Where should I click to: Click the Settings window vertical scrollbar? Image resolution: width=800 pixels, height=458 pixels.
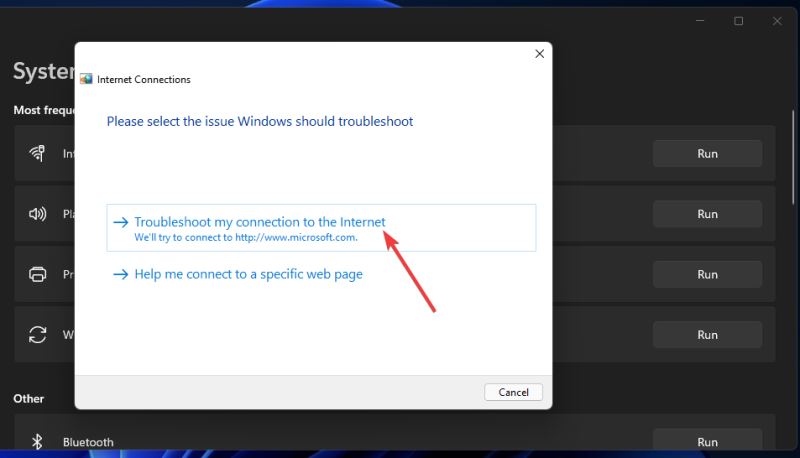point(793,157)
